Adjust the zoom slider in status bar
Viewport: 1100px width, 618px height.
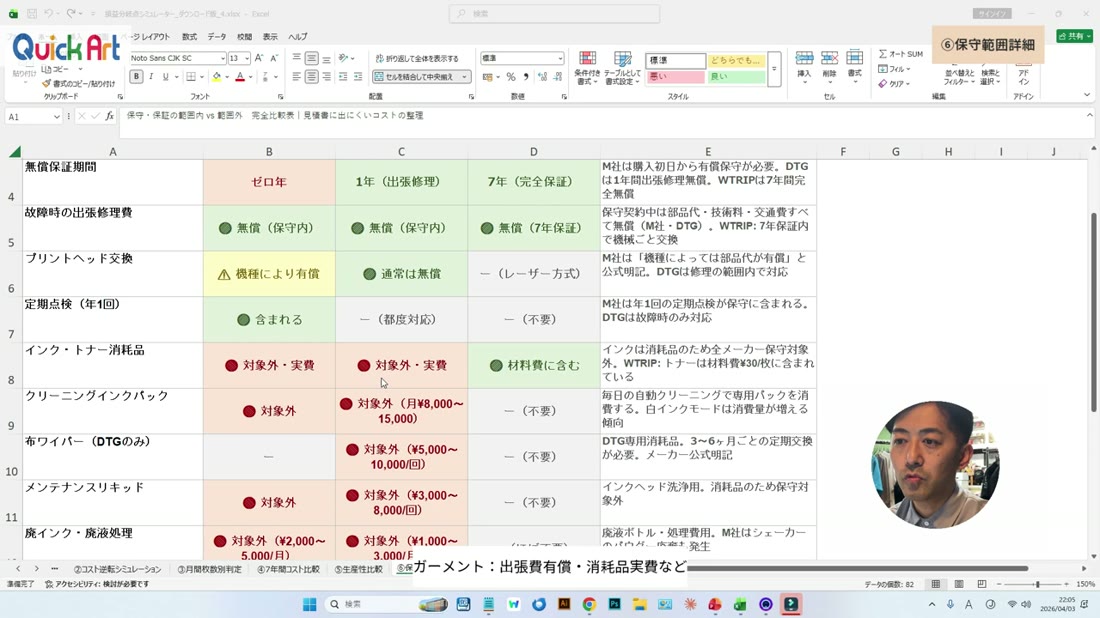click(1037, 584)
